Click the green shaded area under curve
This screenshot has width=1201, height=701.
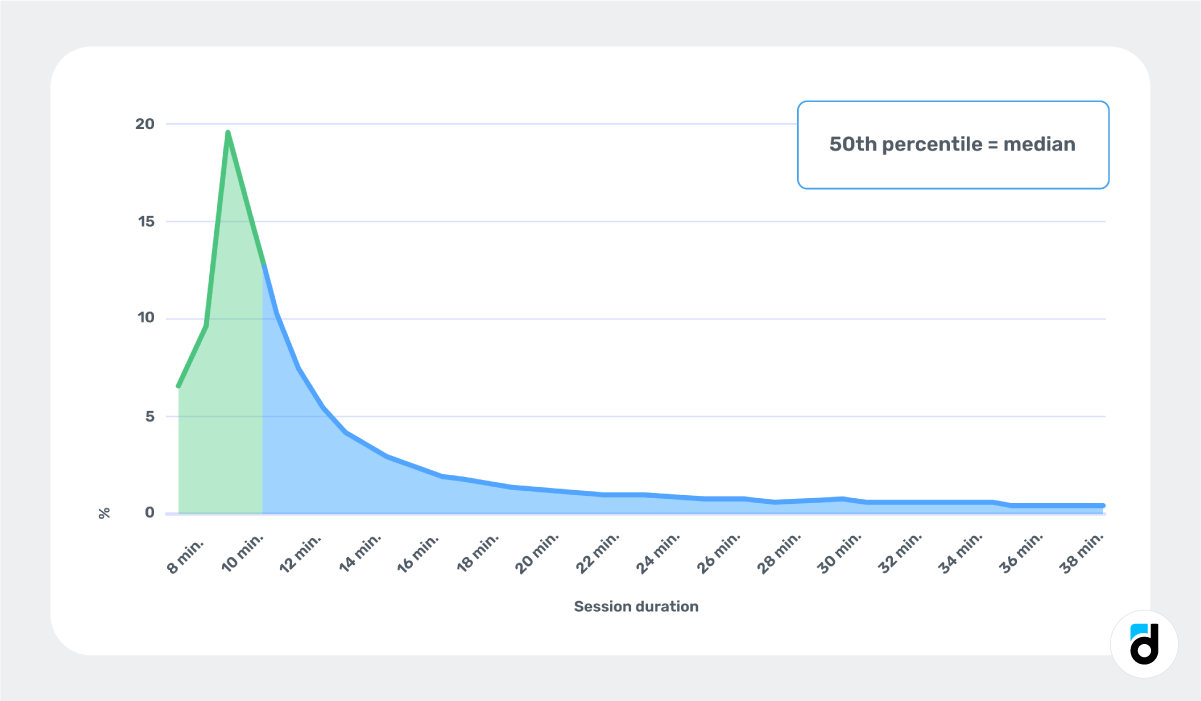click(225, 400)
